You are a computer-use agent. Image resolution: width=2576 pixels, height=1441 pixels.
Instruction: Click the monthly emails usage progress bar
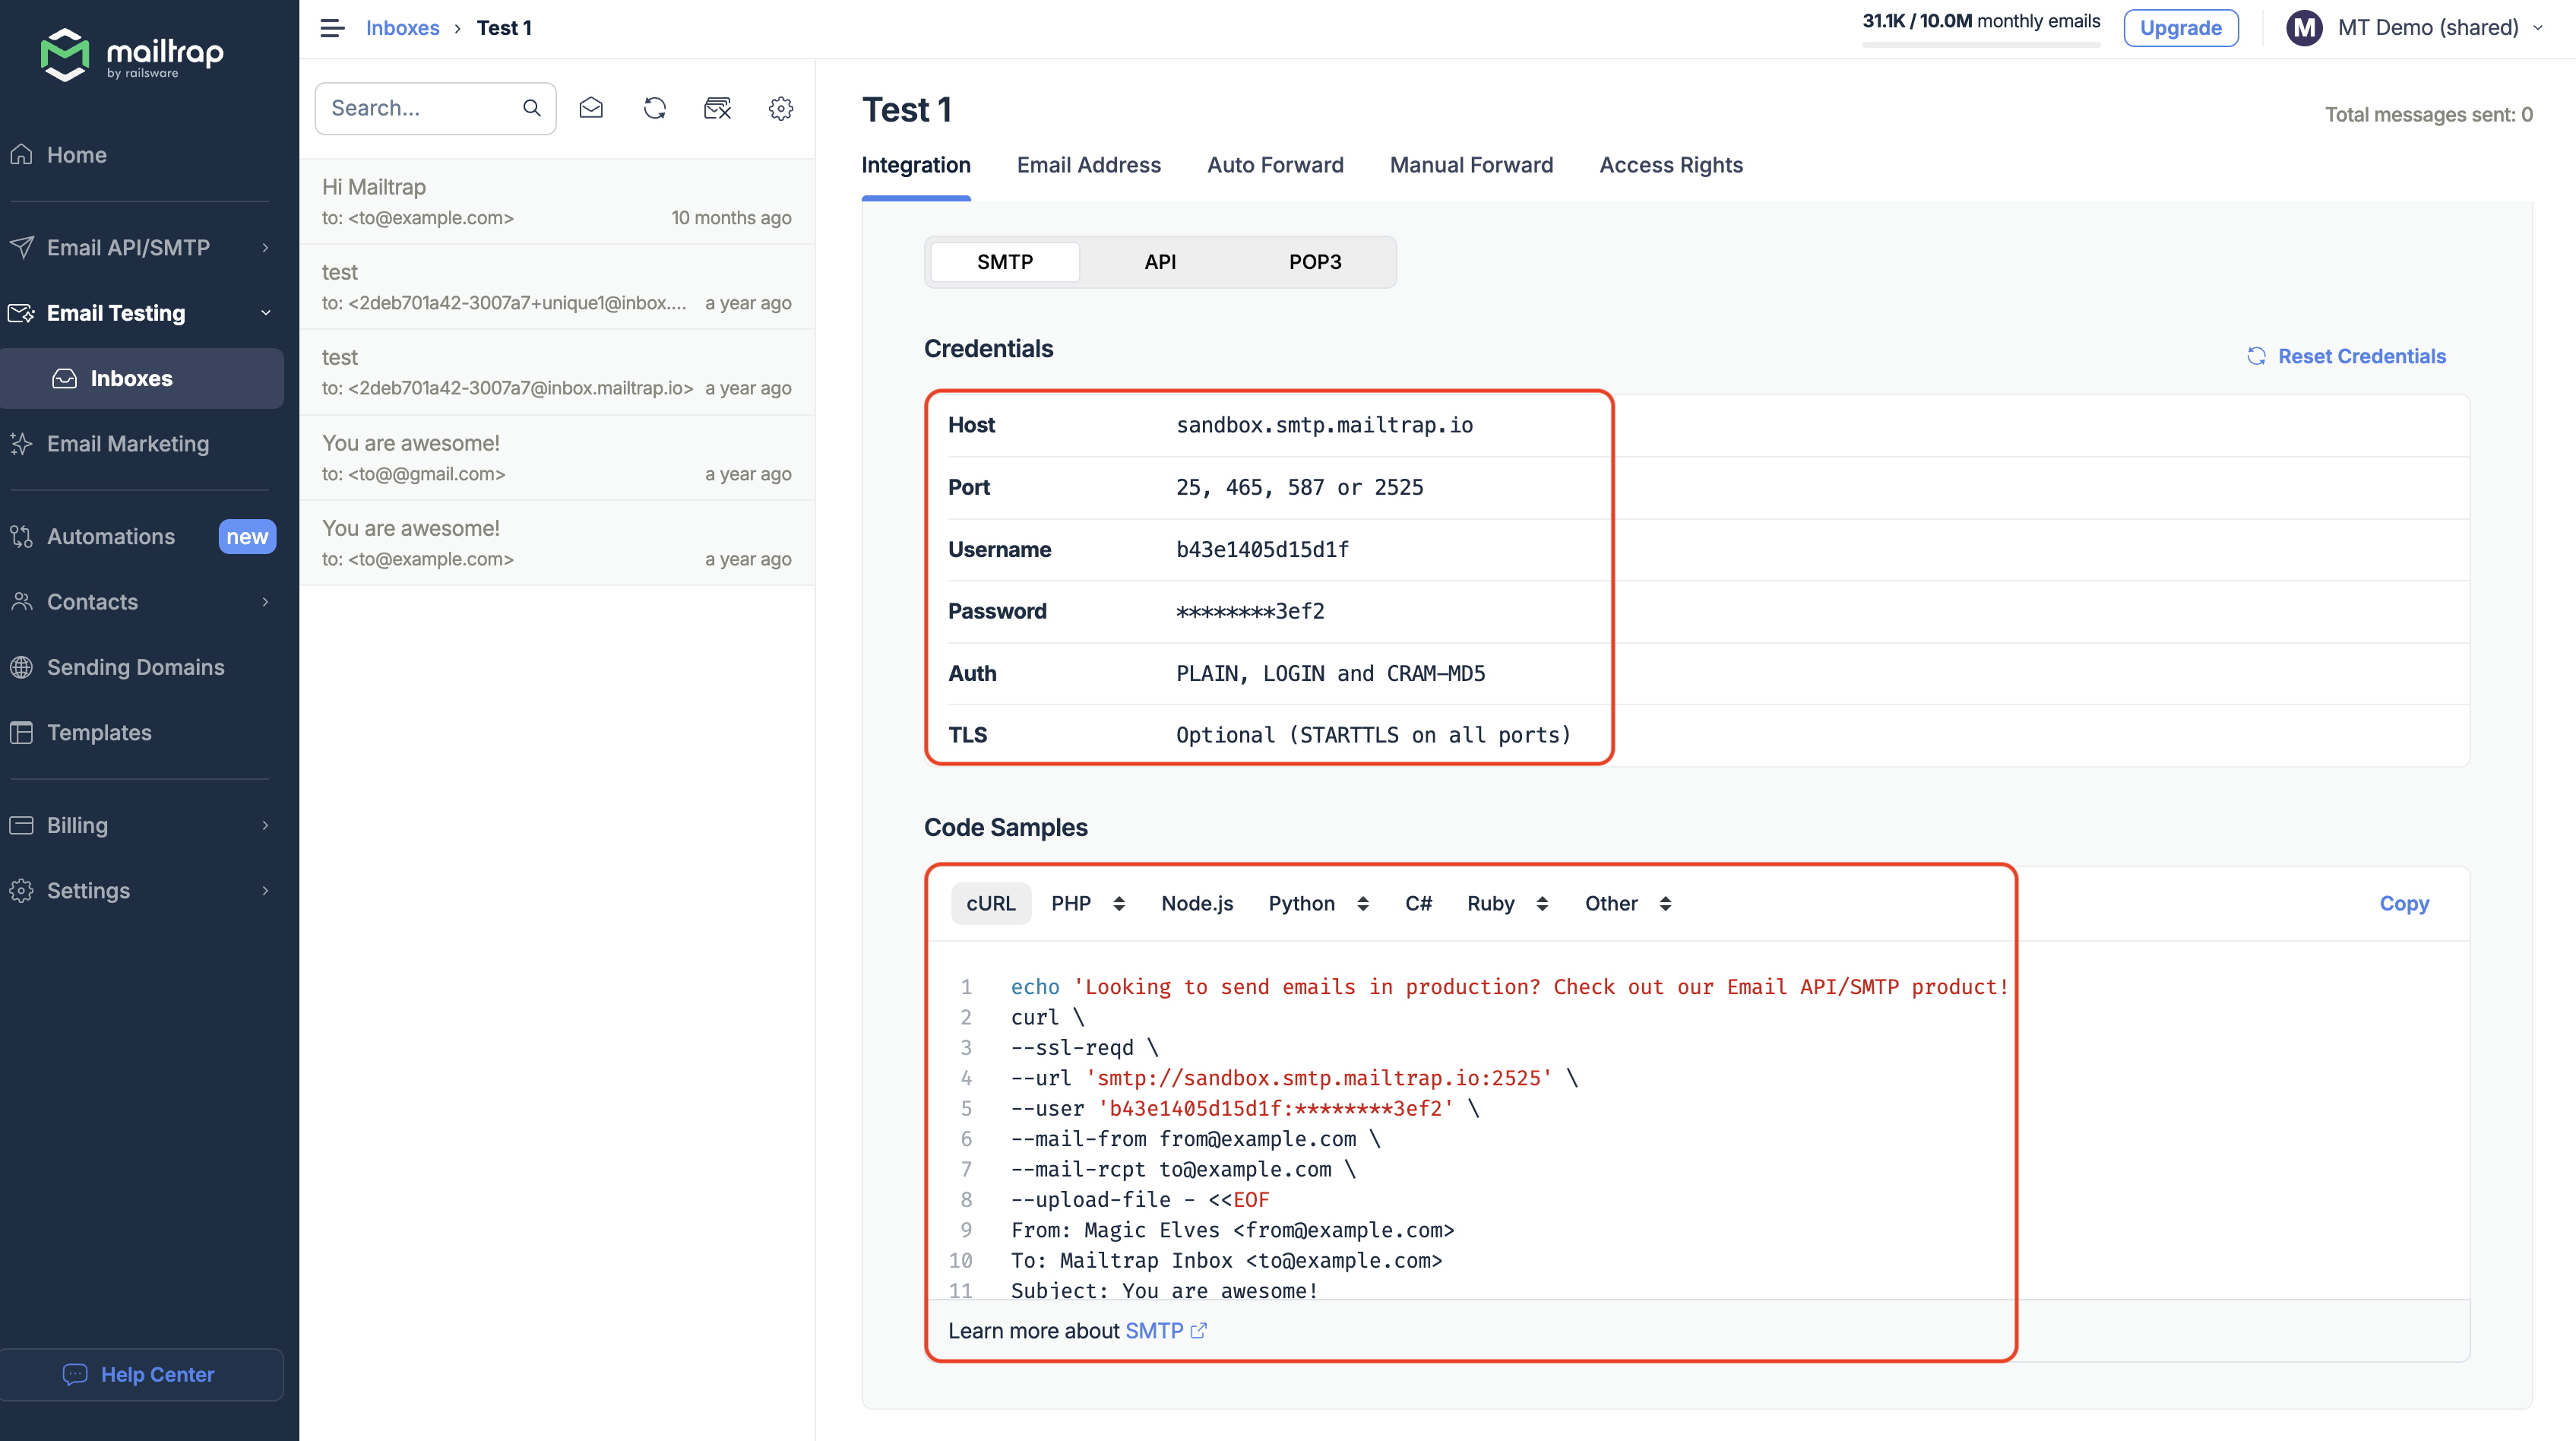click(1980, 44)
